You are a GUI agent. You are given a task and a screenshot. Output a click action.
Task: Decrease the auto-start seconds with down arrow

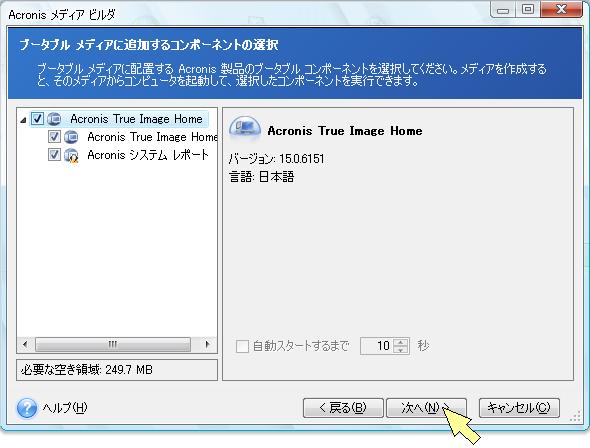(x=401, y=350)
